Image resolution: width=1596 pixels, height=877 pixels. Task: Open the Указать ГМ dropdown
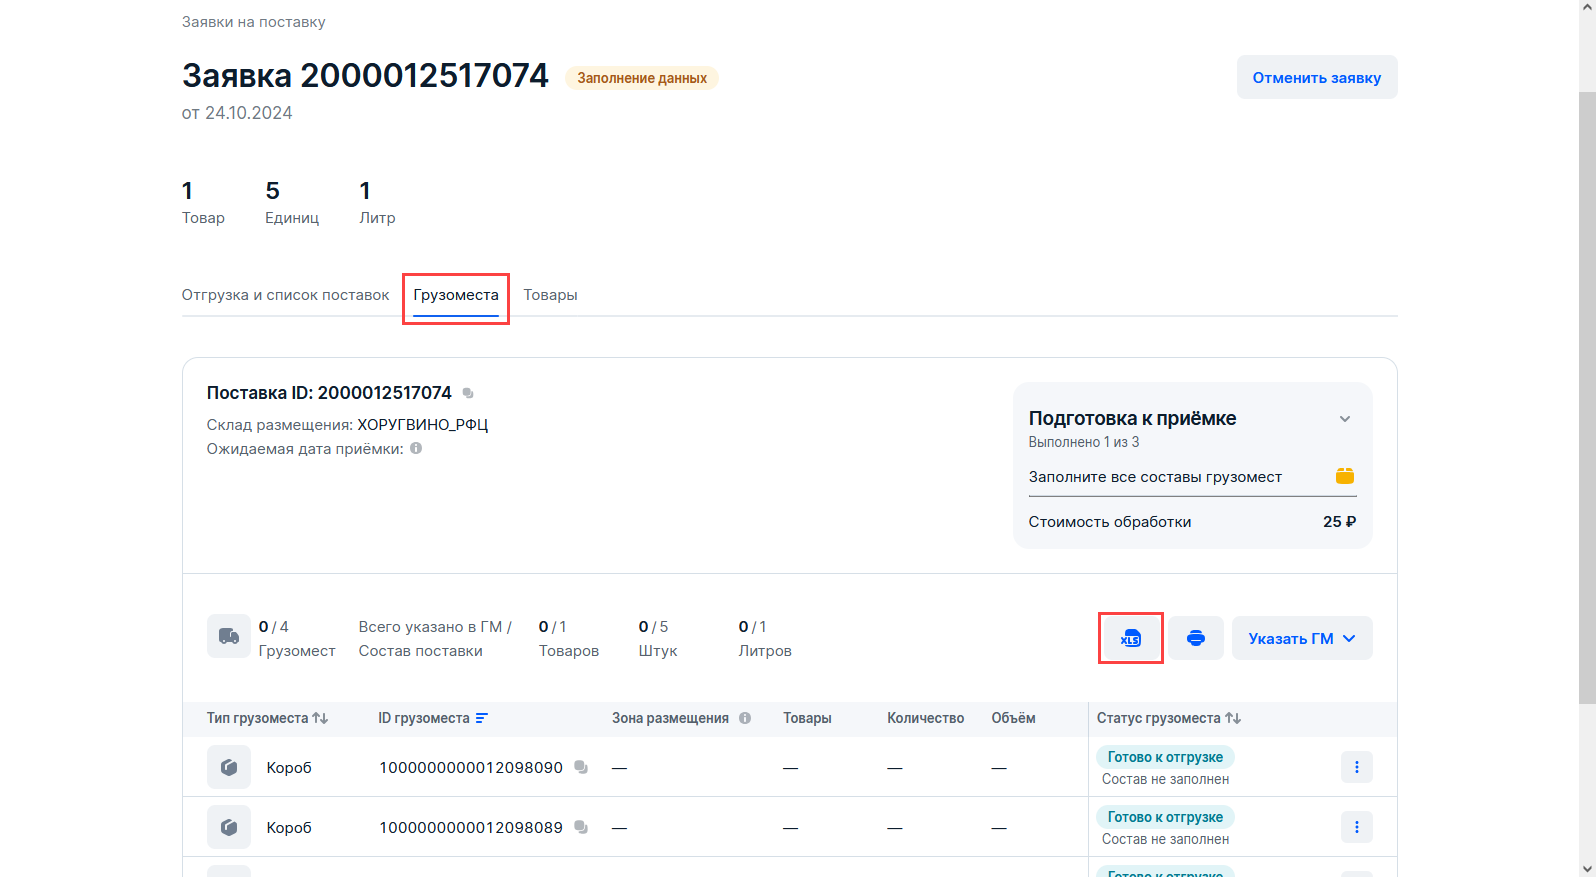click(1301, 638)
